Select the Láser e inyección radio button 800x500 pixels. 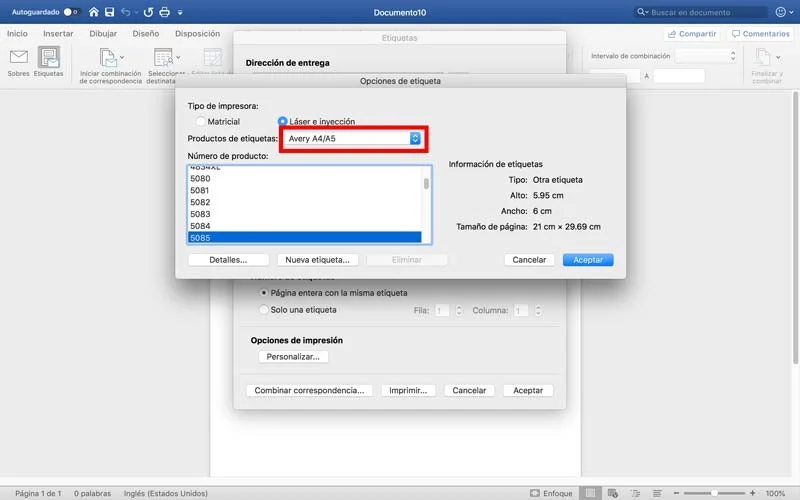tap(282, 121)
